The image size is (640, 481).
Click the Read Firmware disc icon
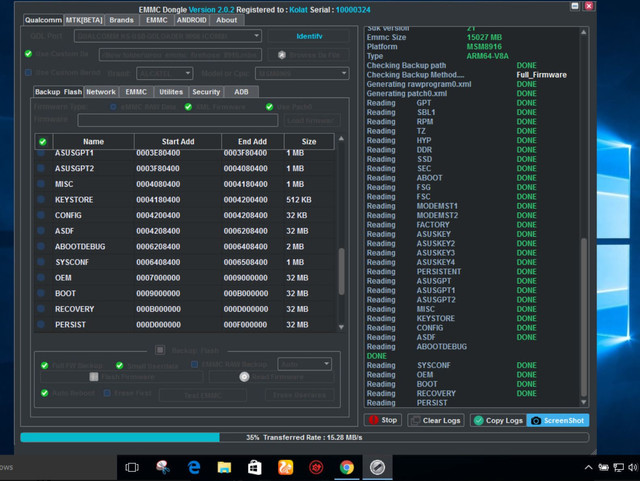pos(244,376)
